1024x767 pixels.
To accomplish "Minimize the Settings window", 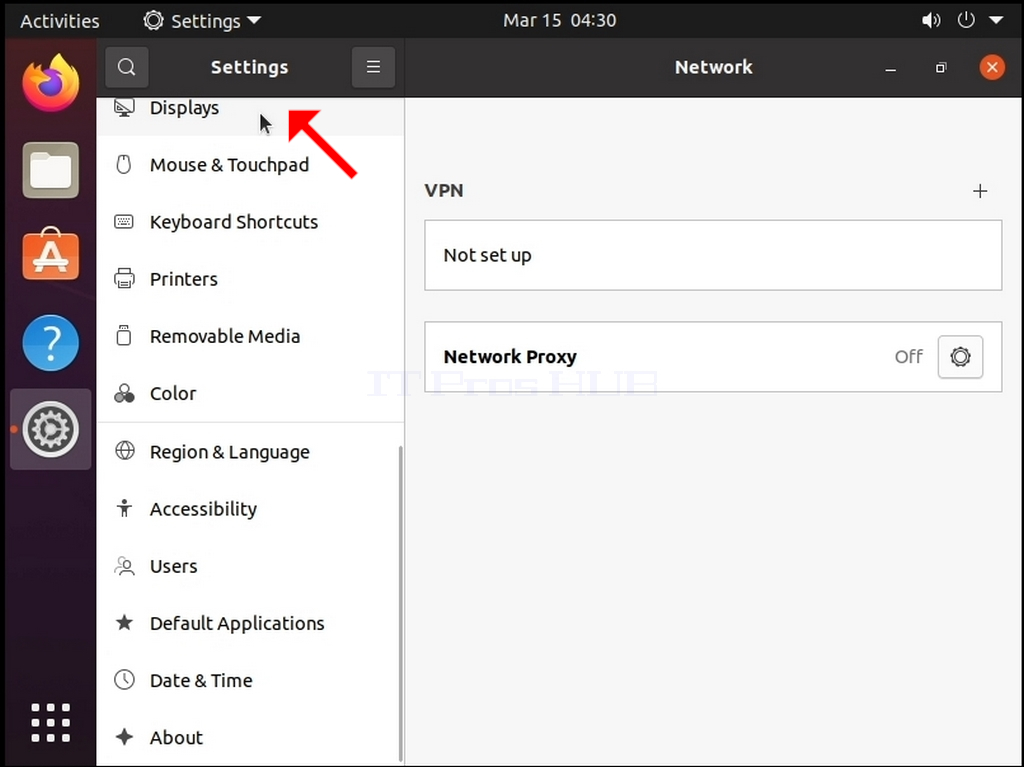I will point(890,67).
